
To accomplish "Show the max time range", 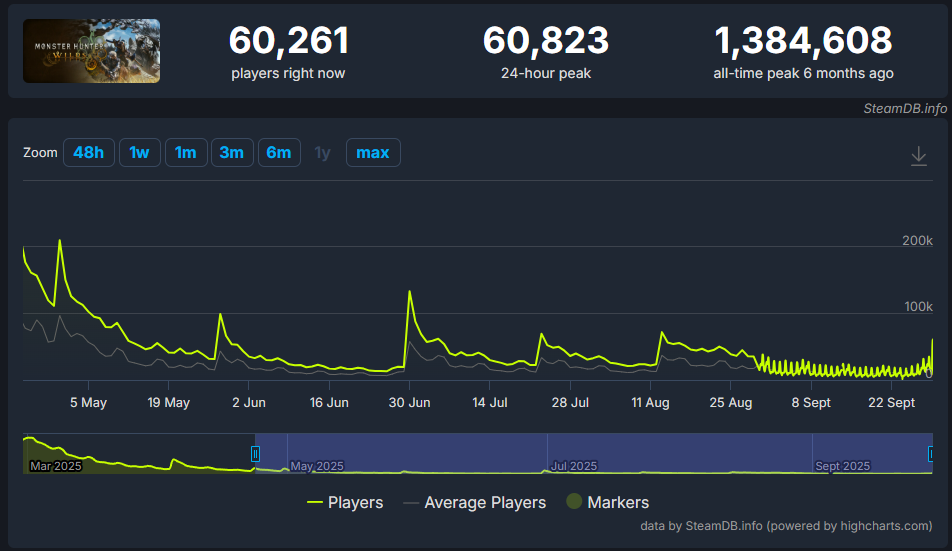I will click(x=372, y=152).
